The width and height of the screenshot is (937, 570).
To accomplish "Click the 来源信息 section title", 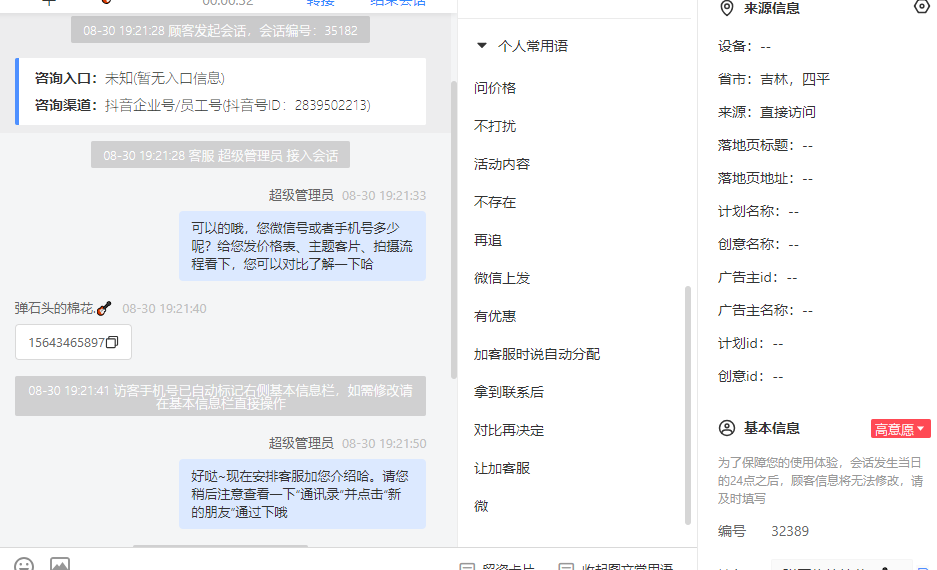I will coord(771,8).
